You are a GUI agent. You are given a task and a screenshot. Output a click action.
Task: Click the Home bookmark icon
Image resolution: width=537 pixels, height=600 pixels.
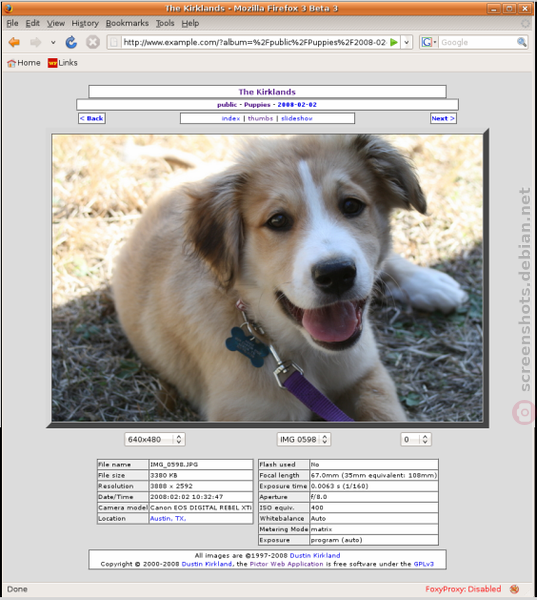tap(11, 63)
